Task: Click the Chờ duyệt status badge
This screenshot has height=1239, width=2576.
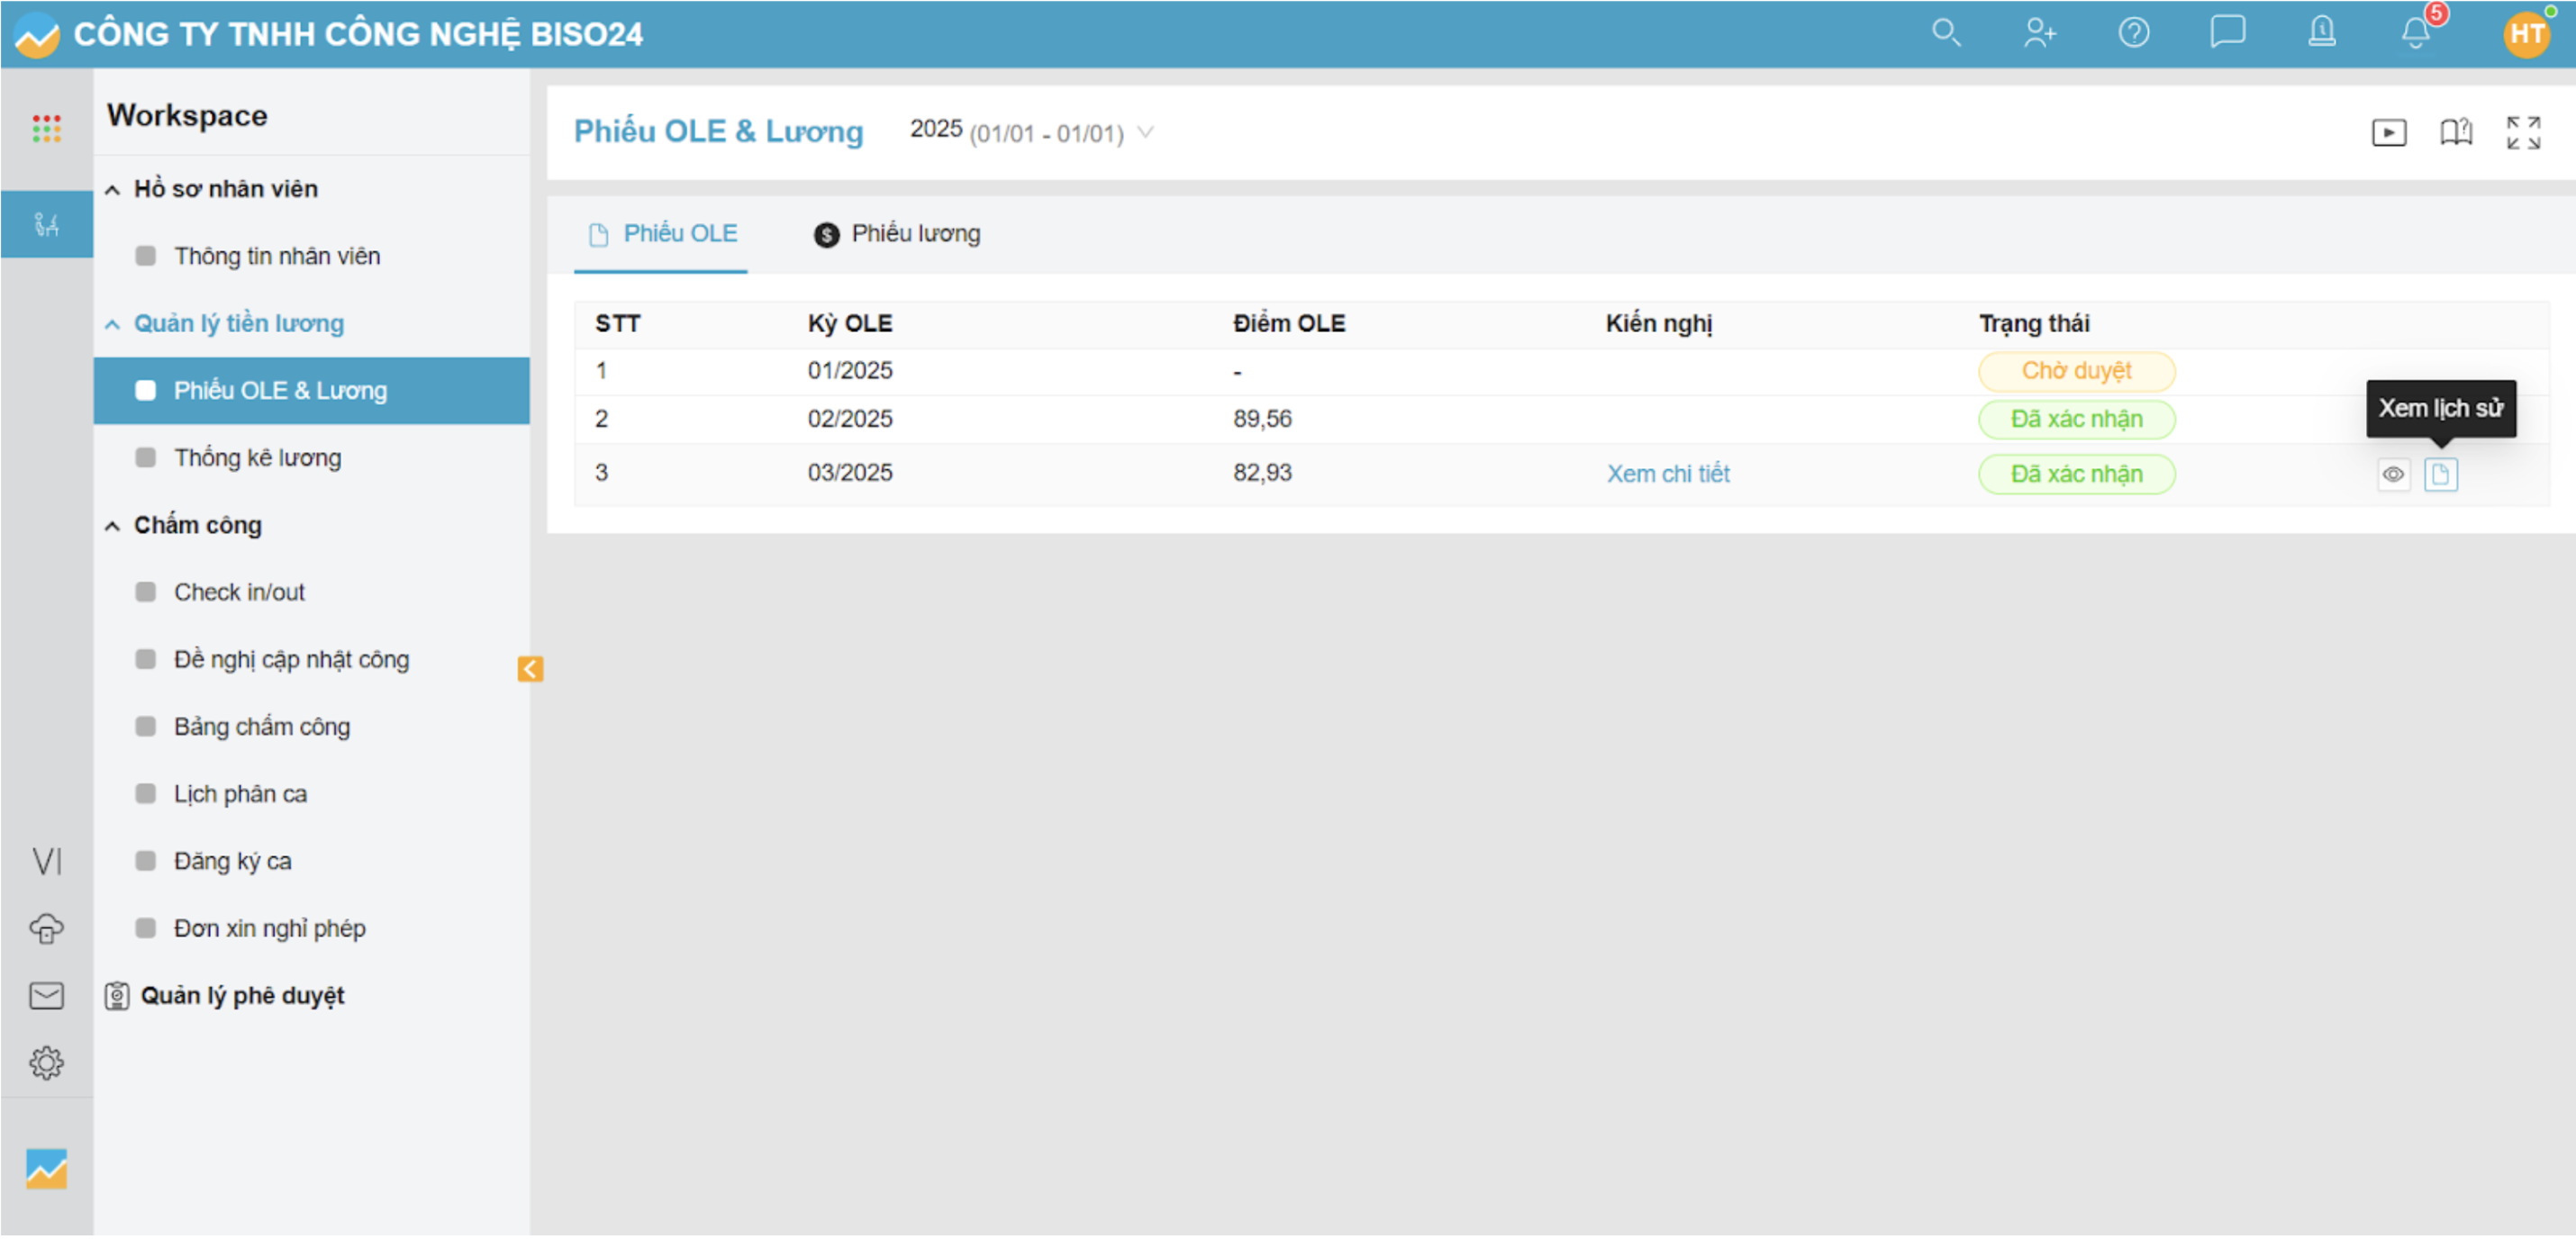Action: 2075,371
